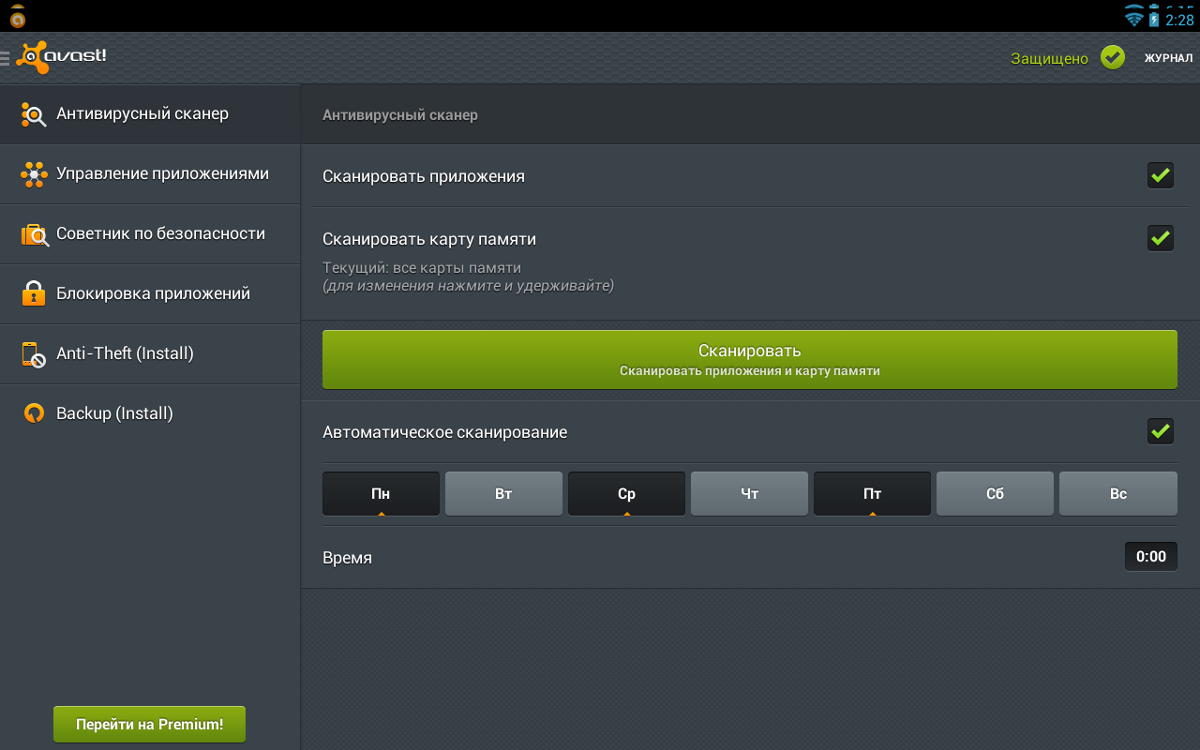Open the hamburger menu beside Avast logo
This screenshot has height=750, width=1200.
coord(6,58)
